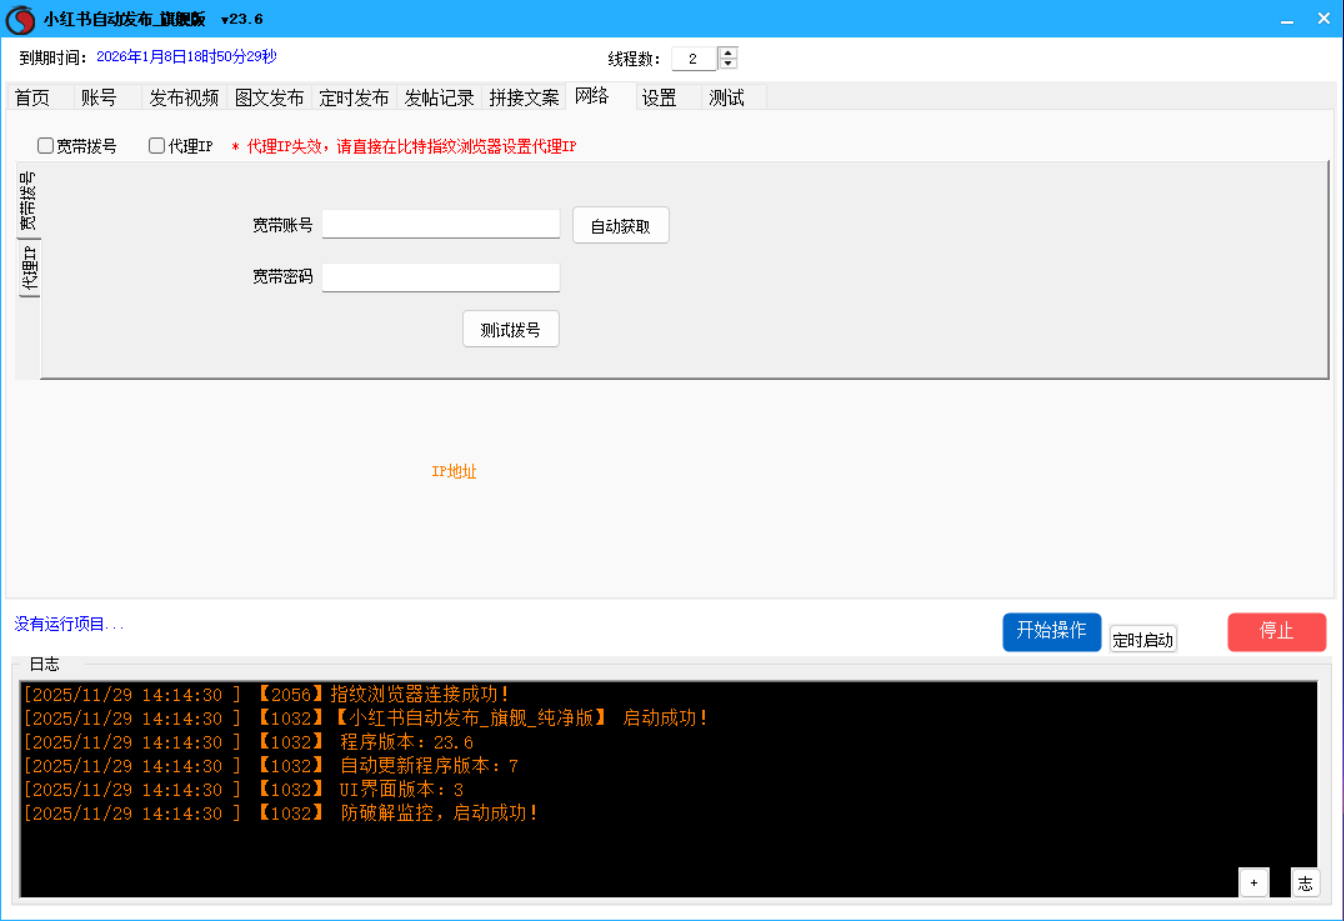Open the 账号 tab
The height and width of the screenshot is (921, 1344).
[x=99, y=98]
